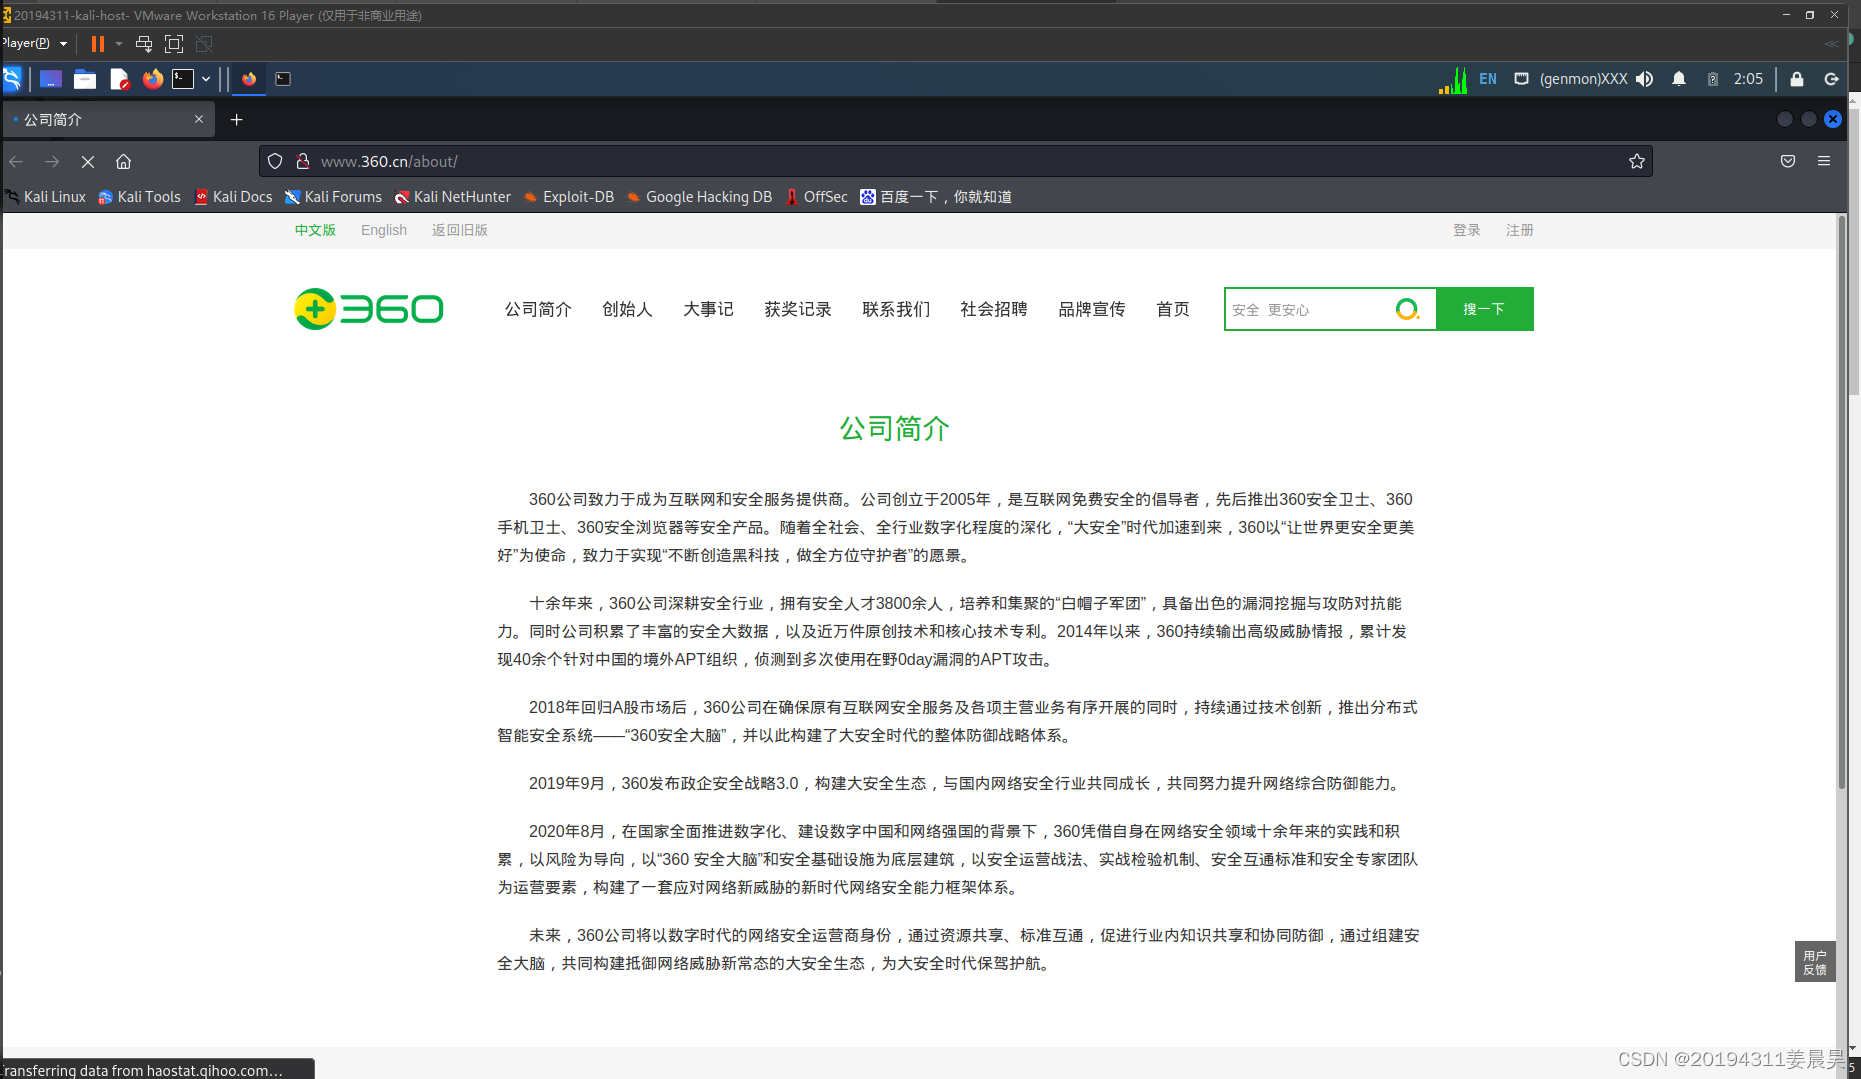
Task: Click the 注册 register link
Action: point(1520,230)
